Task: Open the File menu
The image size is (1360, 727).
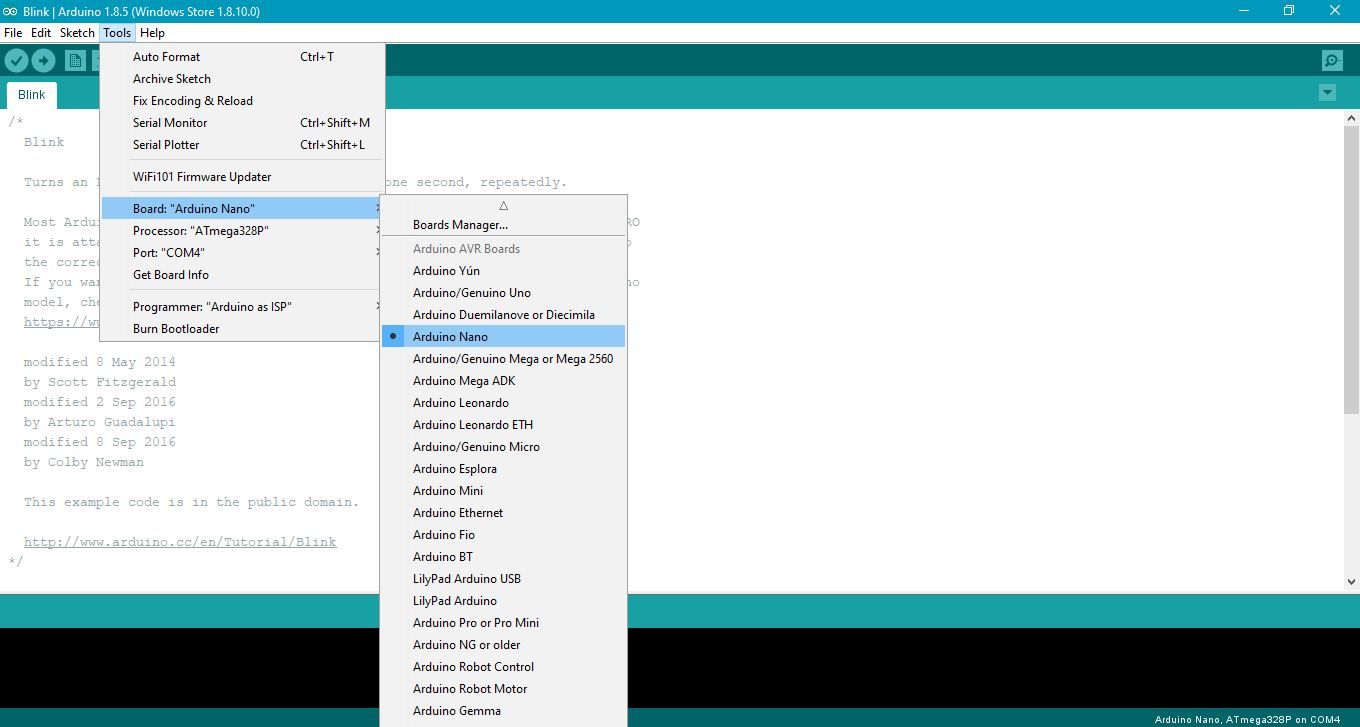Action: (13, 32)
